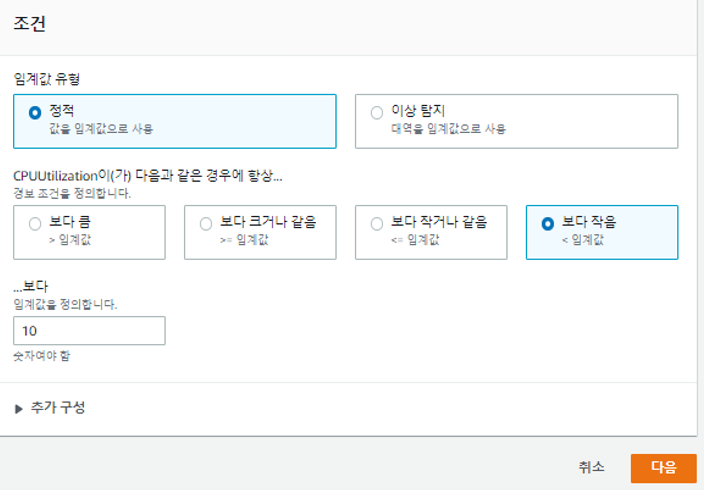Click the threshold value input showing 10
The image size is (704, 490).
click(89, 331)
